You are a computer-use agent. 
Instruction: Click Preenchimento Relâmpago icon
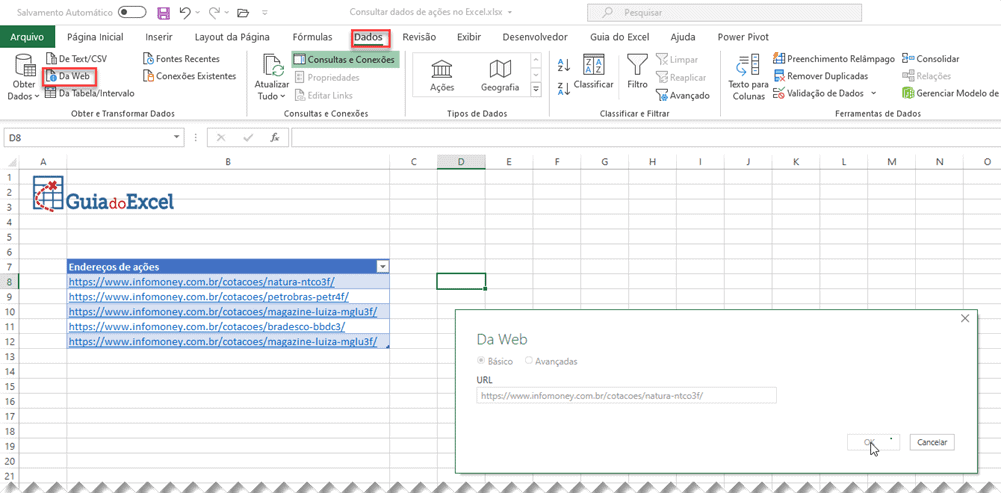point(779,59)
